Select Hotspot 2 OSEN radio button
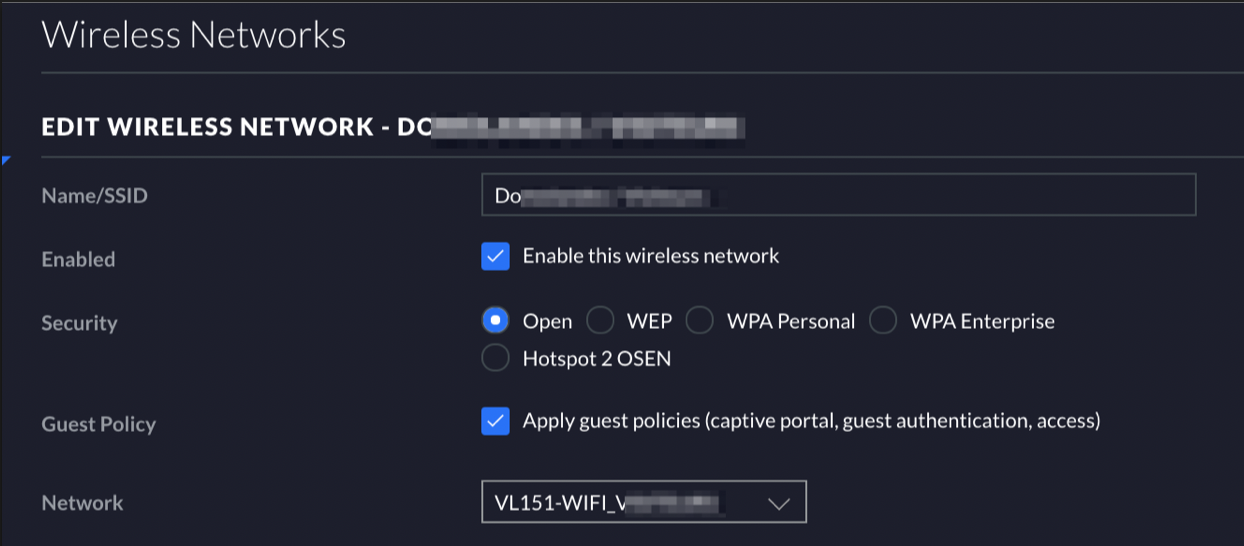The height and width of the screenshot is (546, 1244). pos(495,358)
